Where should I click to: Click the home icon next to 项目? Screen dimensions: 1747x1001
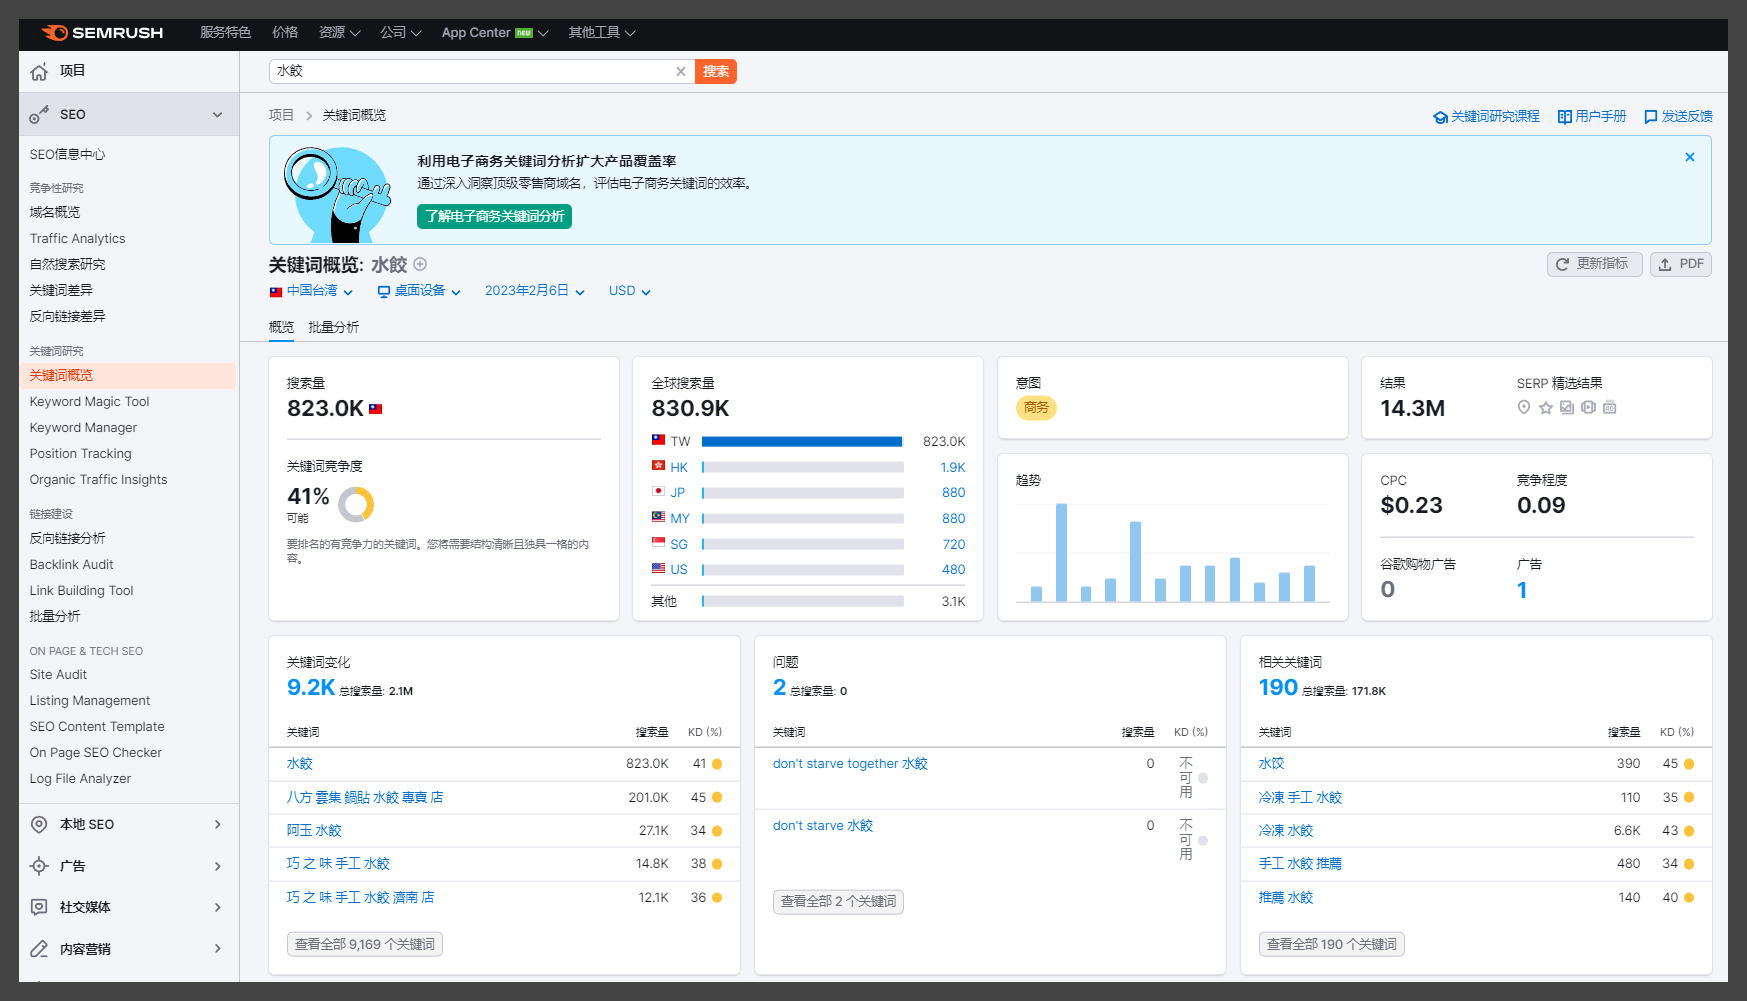39,72
